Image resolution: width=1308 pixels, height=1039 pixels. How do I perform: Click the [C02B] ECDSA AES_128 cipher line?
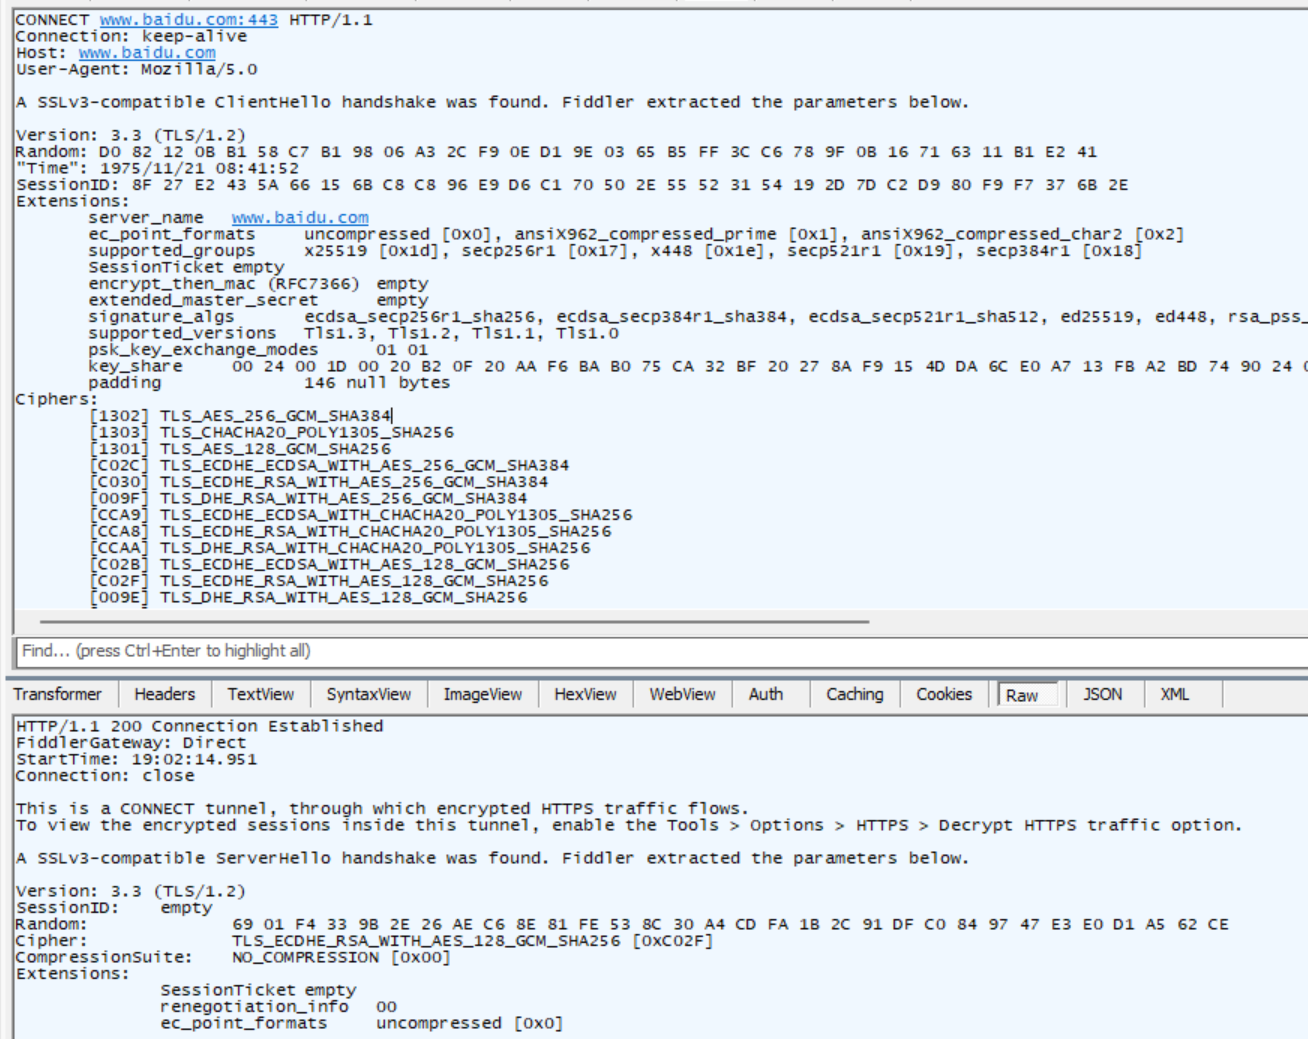(329, 565)
